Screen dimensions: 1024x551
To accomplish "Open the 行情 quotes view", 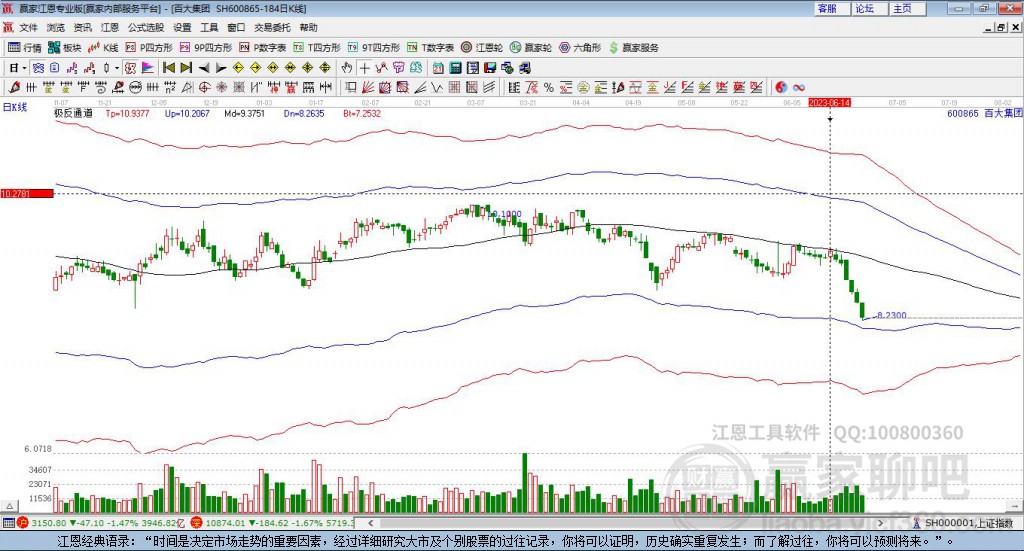I will pyautogui.click(x=25, y=47).
